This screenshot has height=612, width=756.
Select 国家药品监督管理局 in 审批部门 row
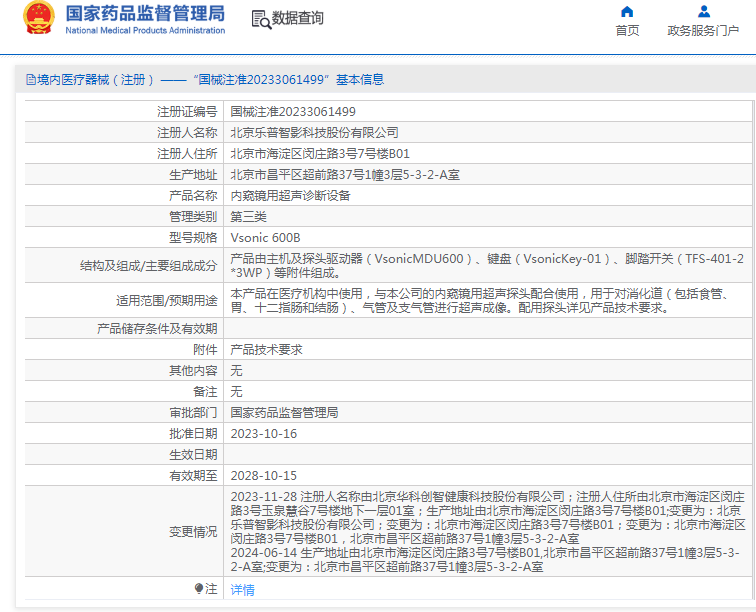pos(284,412)
